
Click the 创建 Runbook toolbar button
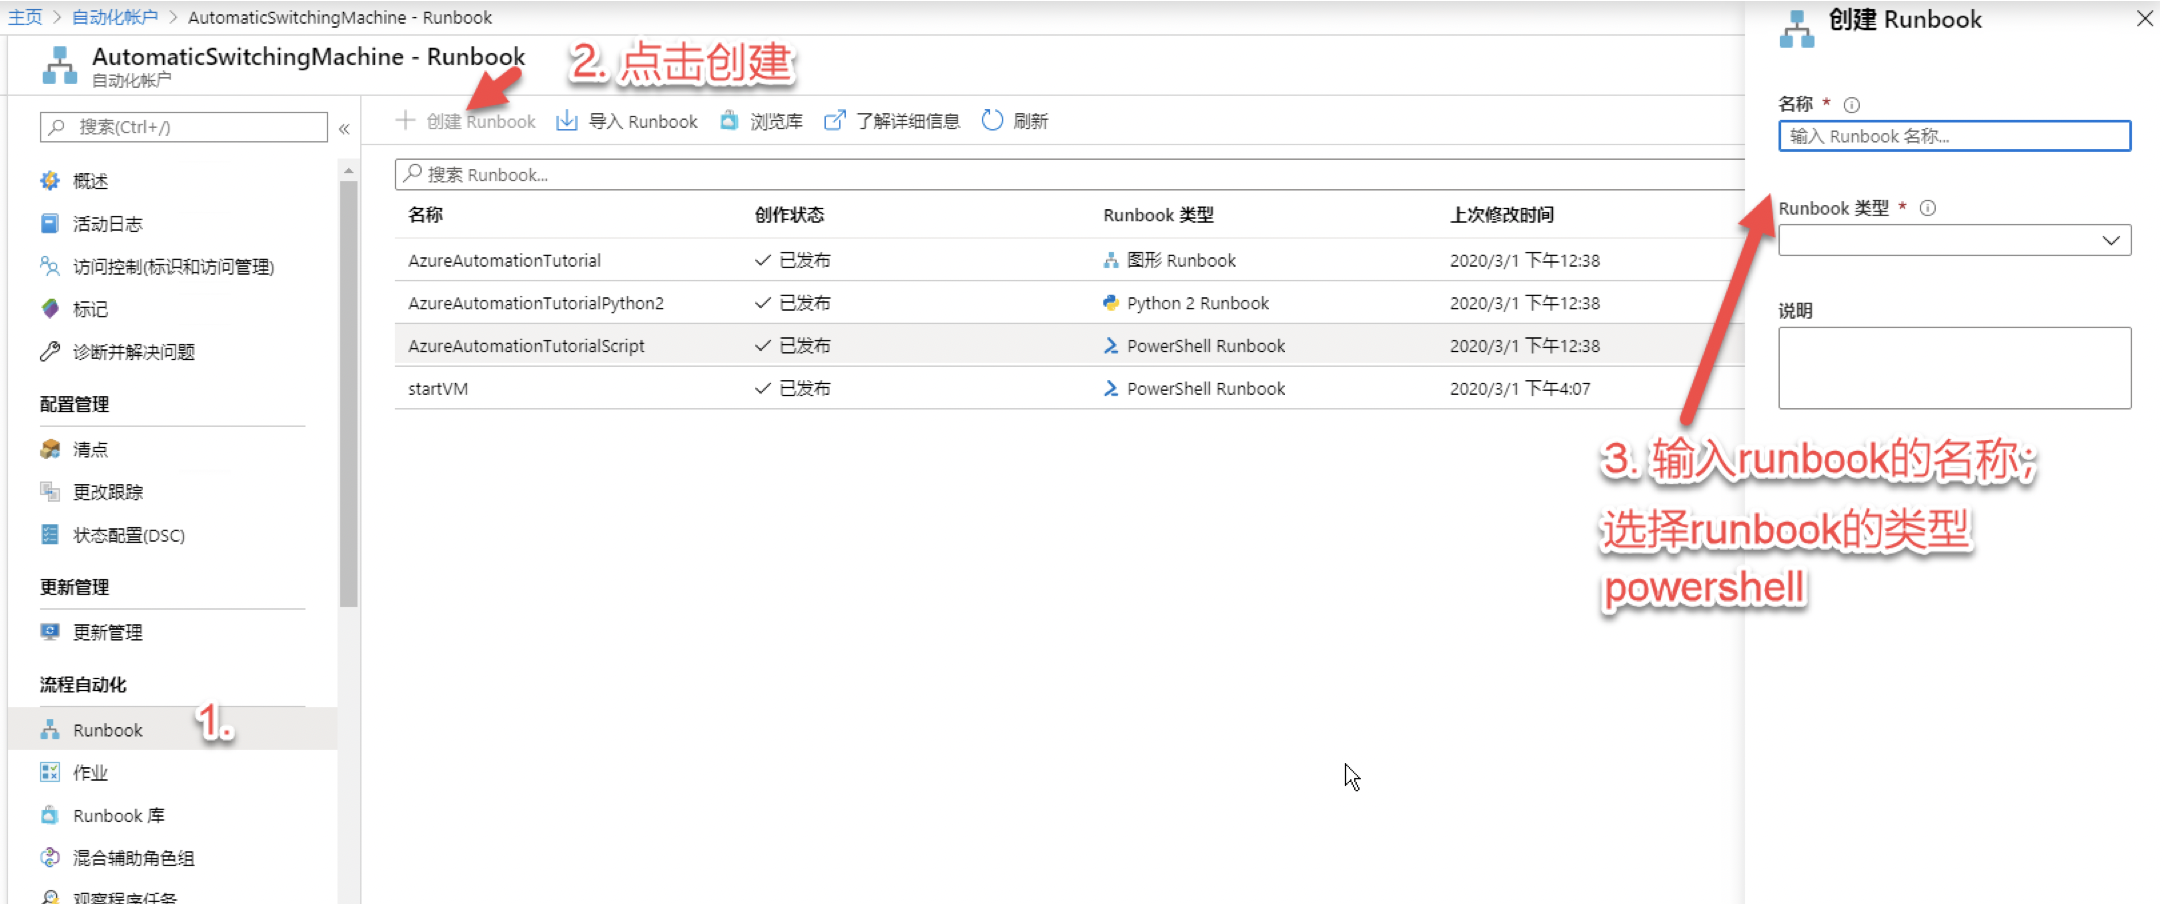[466, 121]
